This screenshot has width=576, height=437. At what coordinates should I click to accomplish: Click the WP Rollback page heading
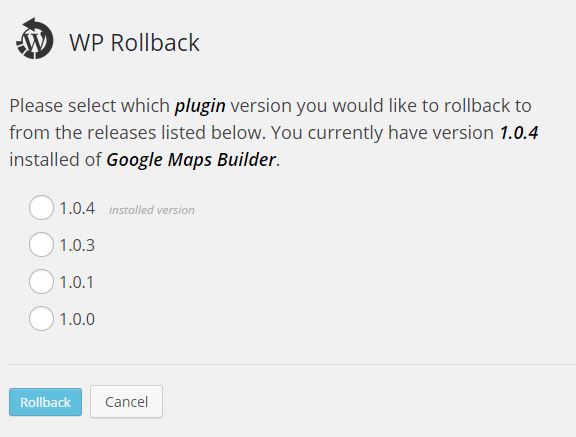(134, 43)
